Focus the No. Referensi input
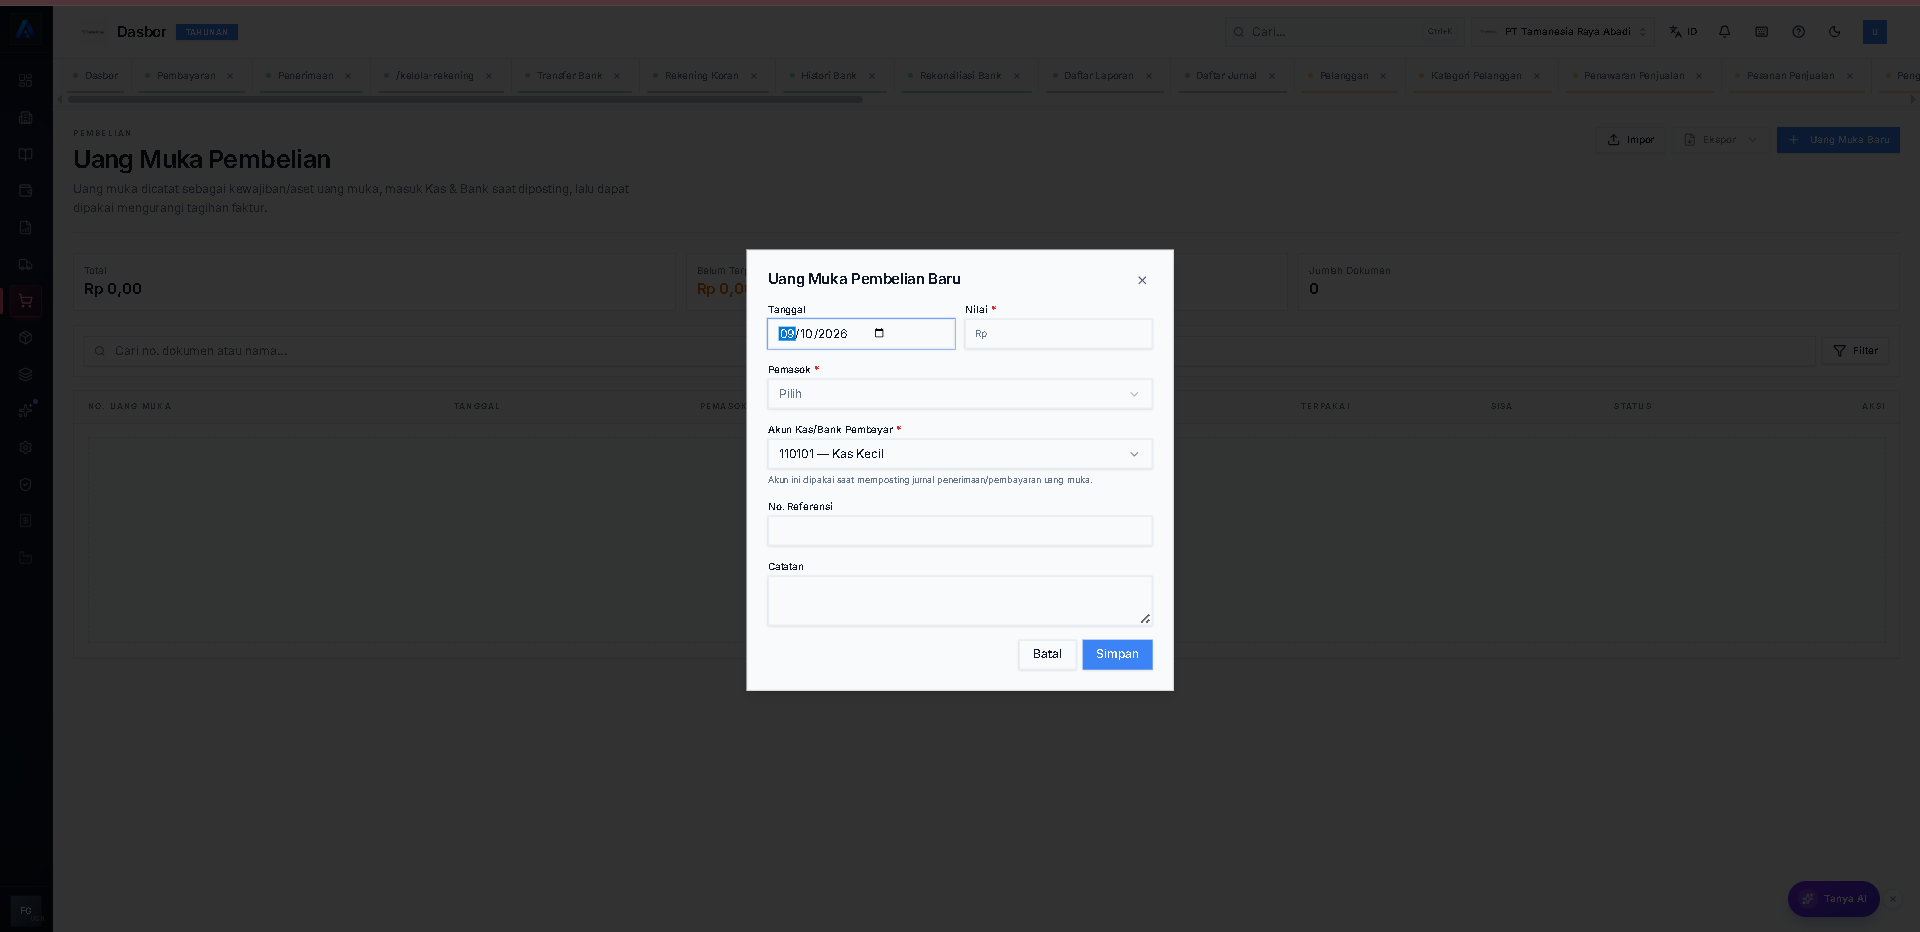This screenshot has height=932, width=1920. pyautogui.click(x=960, y=531)
